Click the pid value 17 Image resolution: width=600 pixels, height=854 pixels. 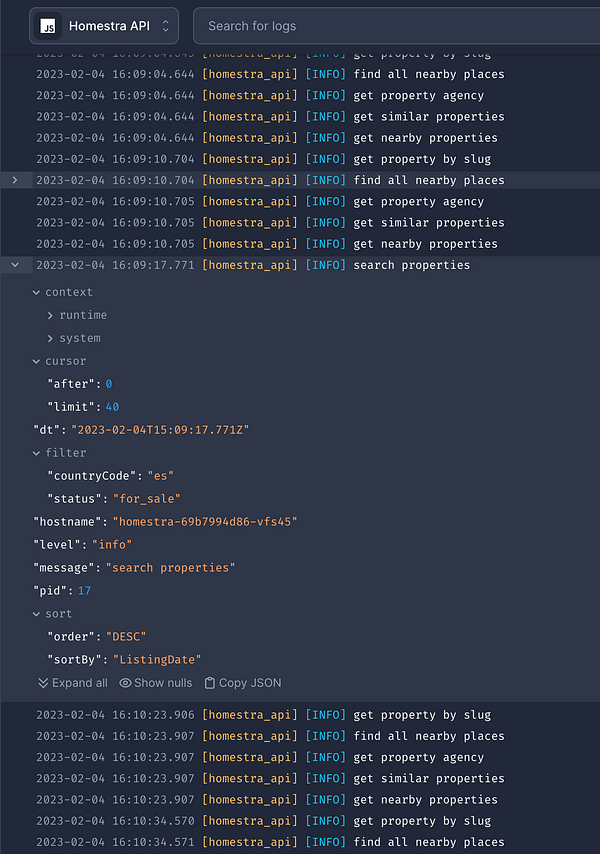(84, 590)
